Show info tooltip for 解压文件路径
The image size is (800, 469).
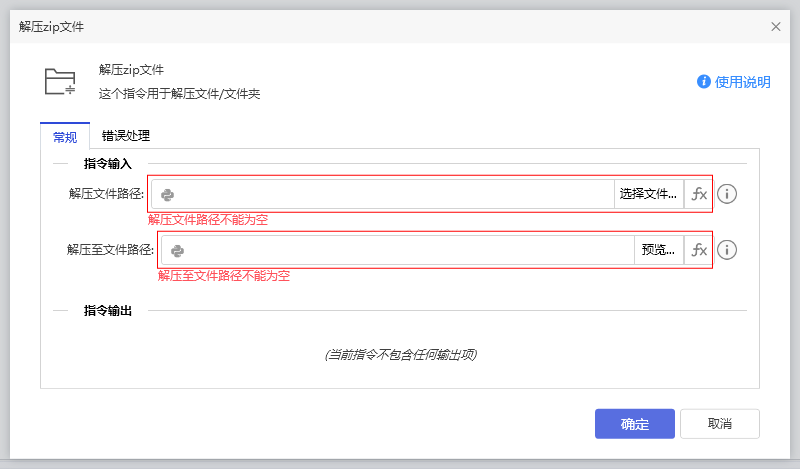click(x=727, y=194)
